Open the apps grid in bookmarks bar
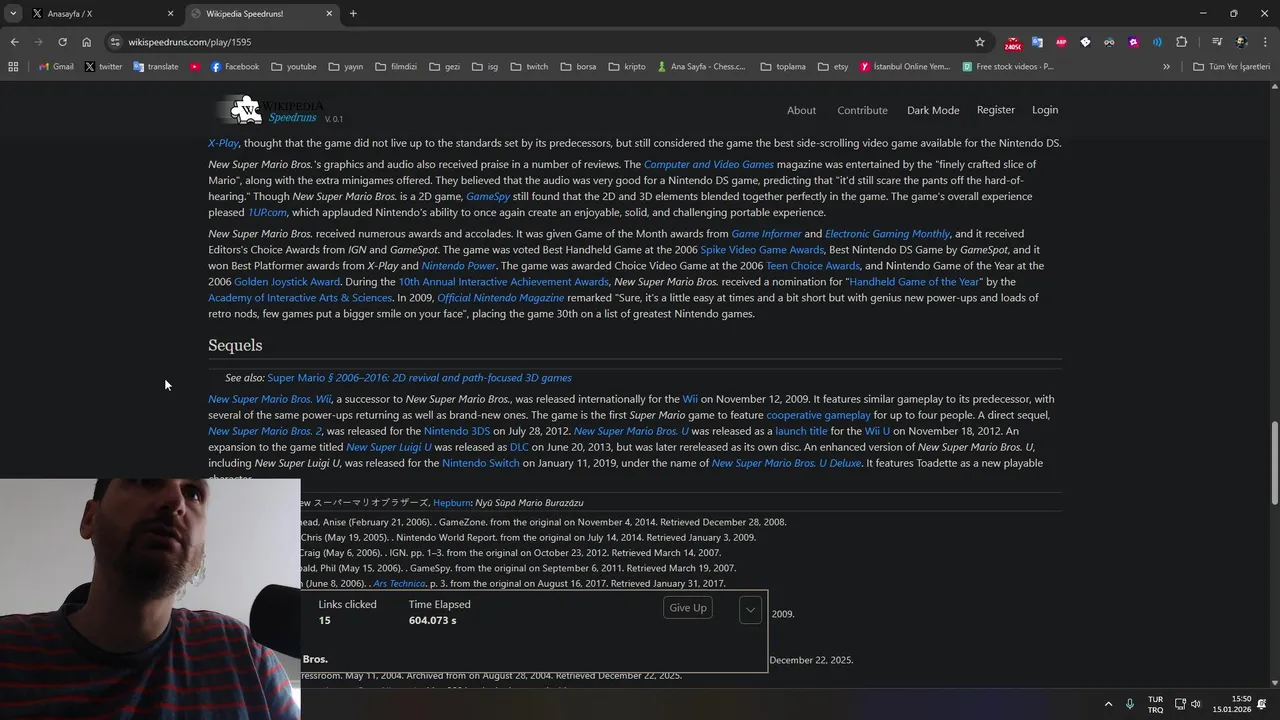 13,67
